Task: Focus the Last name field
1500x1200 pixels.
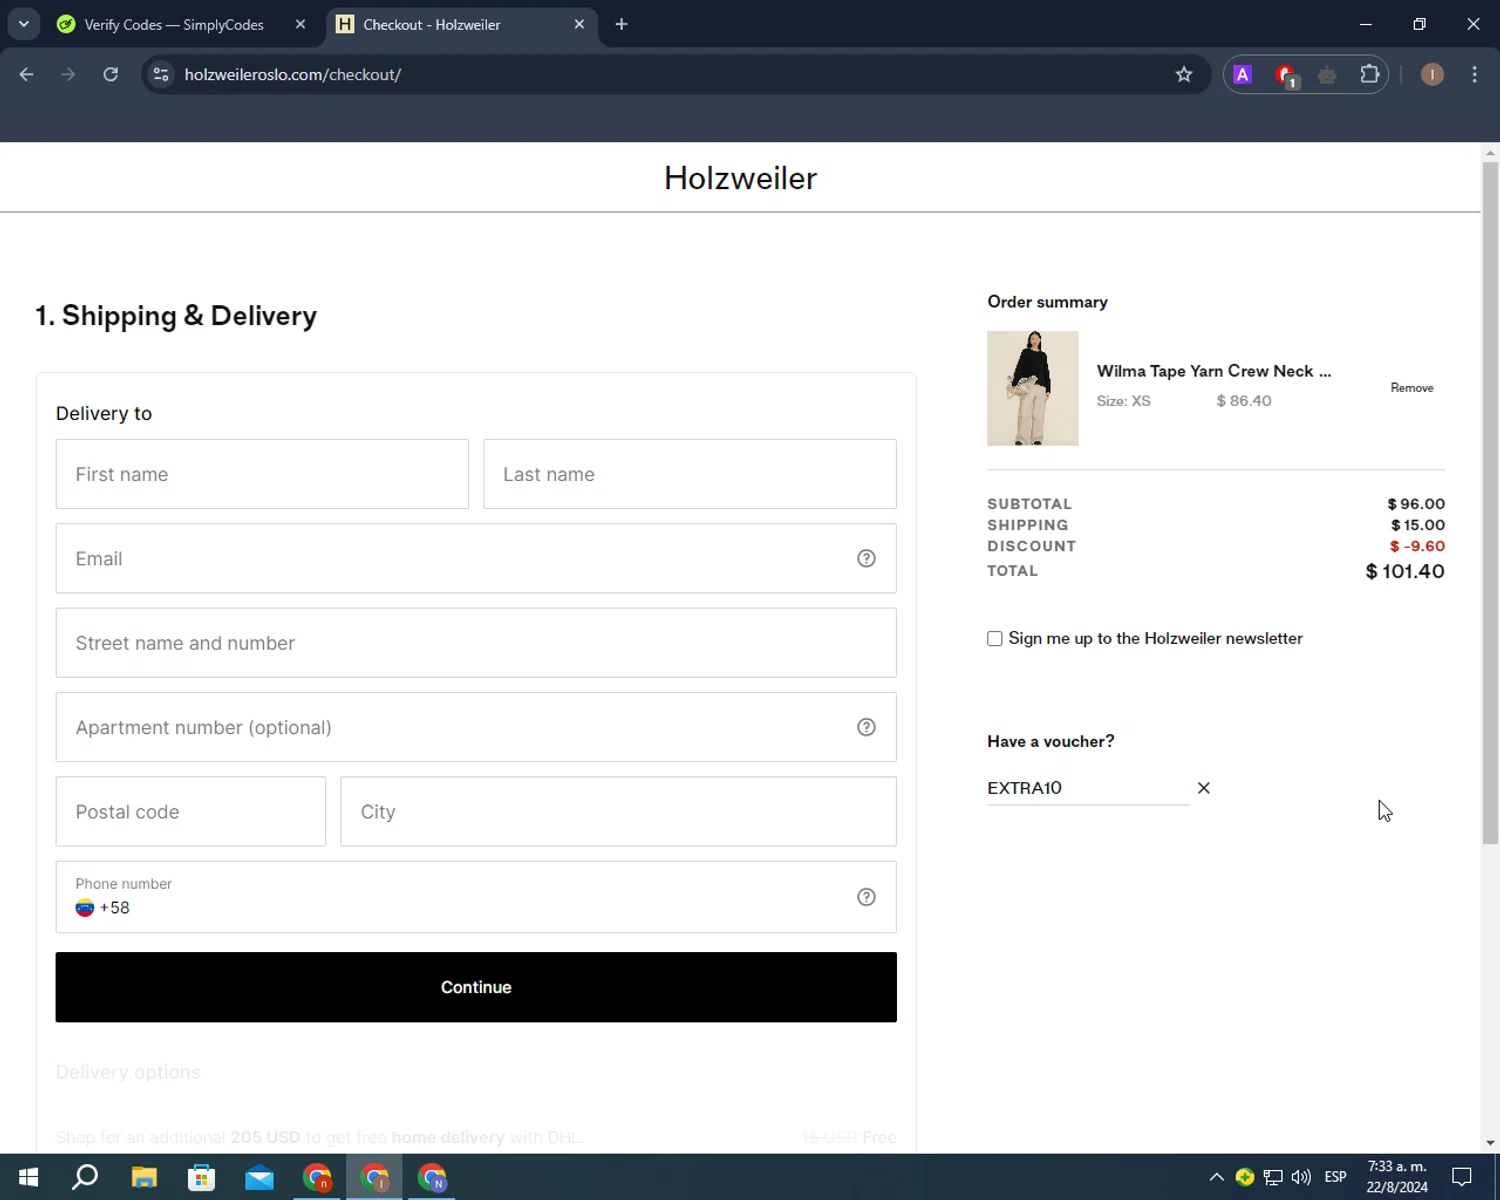Action: click(x=690, y=474)
